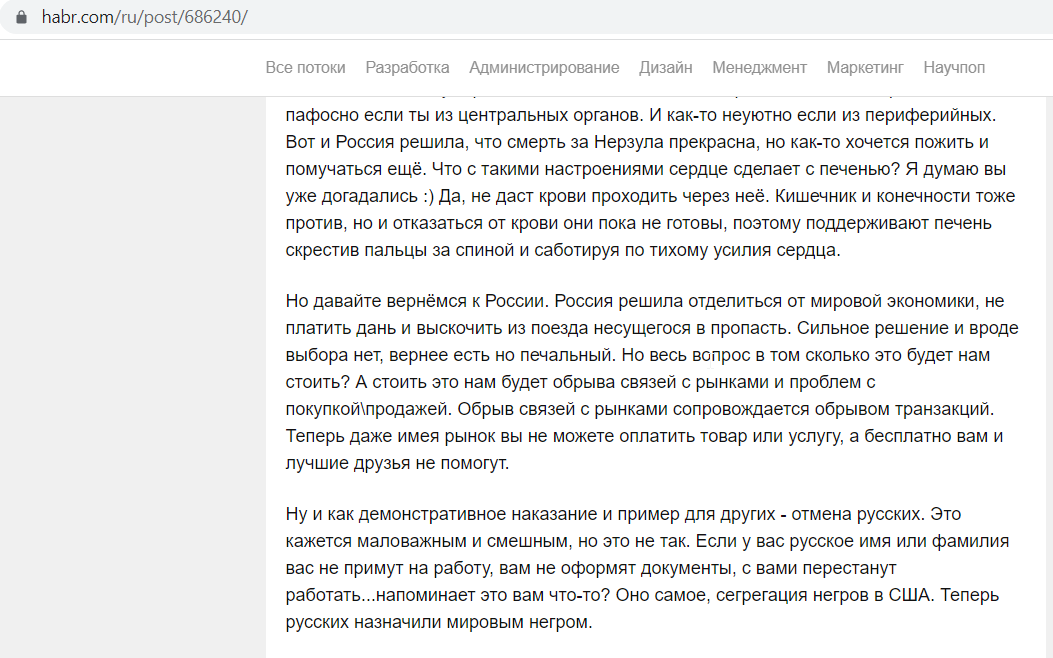Click line starting 'кажется маловажным и смешным'
1053x658 pixels.
click(647, 541)
